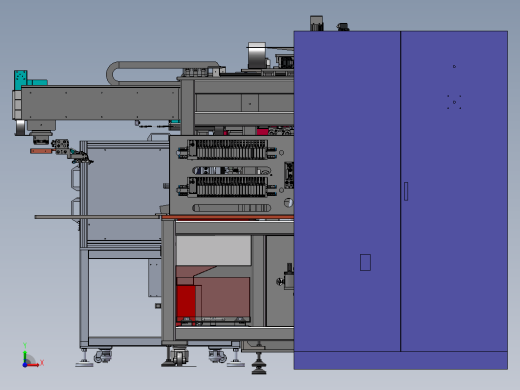This screenshot has width=520, height=390.
Task: Click the green Y axis of the orientation triad
Action: 25,356
